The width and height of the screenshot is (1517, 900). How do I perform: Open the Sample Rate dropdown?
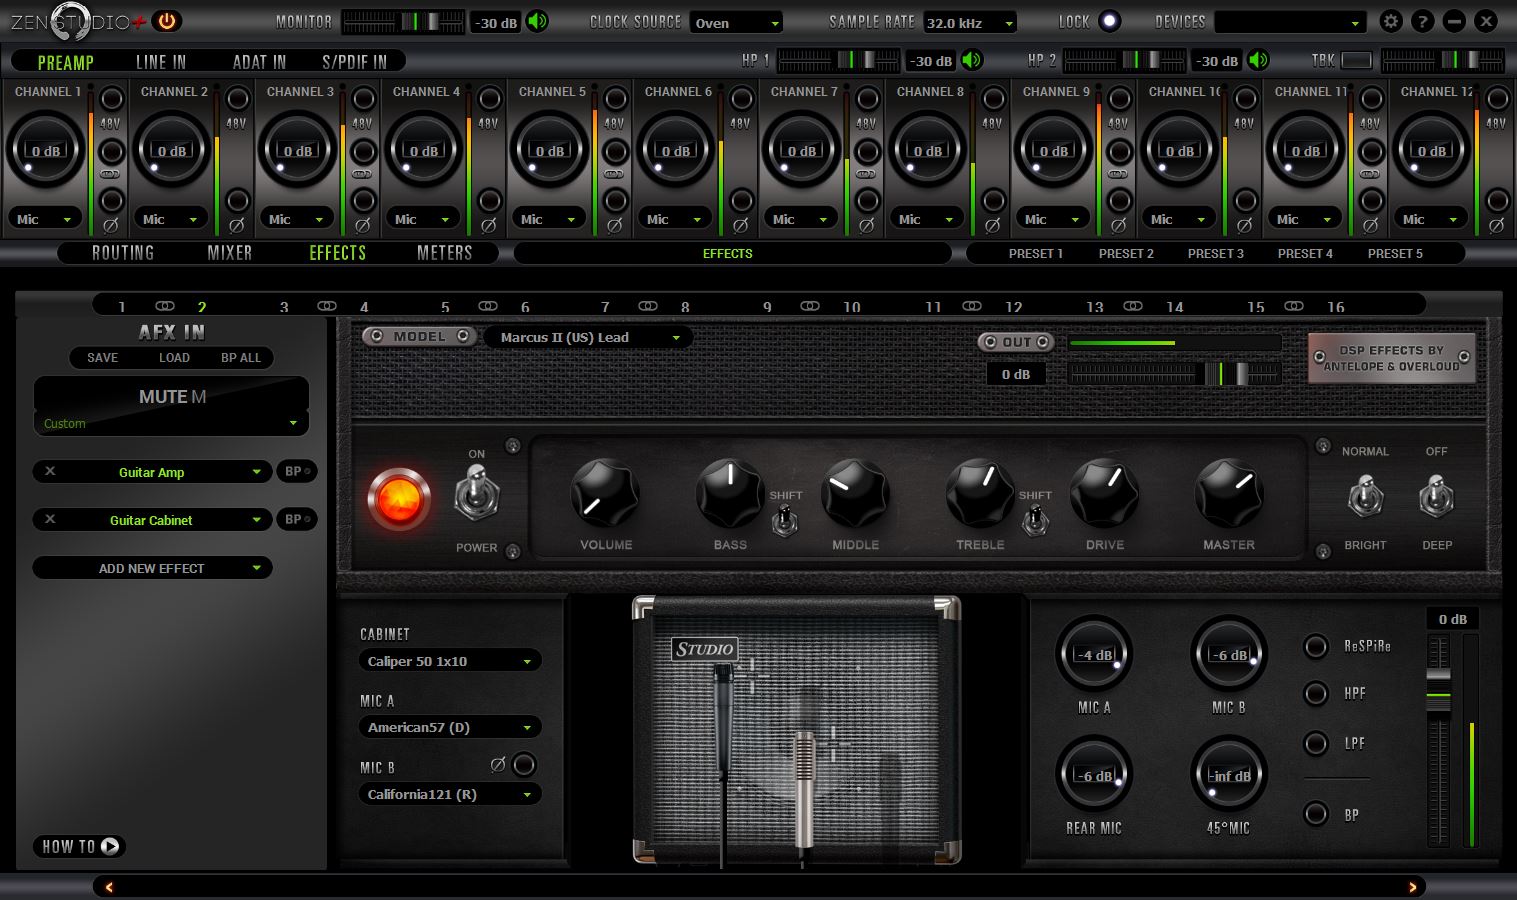click(x=969, y=22)
